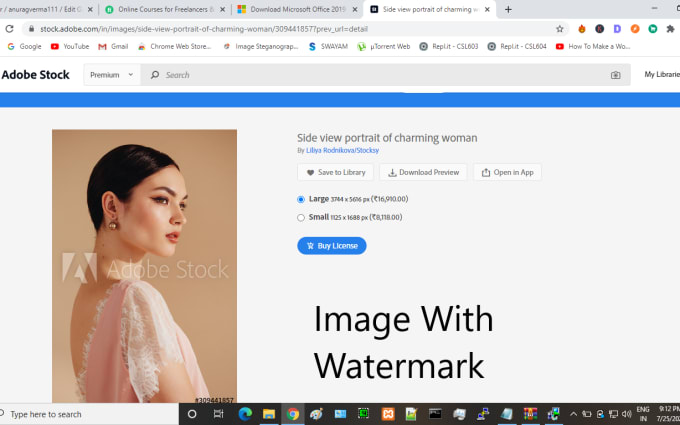The image size is (680, 425).
Task: Select the Large size option
Action: (x=301, y=199)
